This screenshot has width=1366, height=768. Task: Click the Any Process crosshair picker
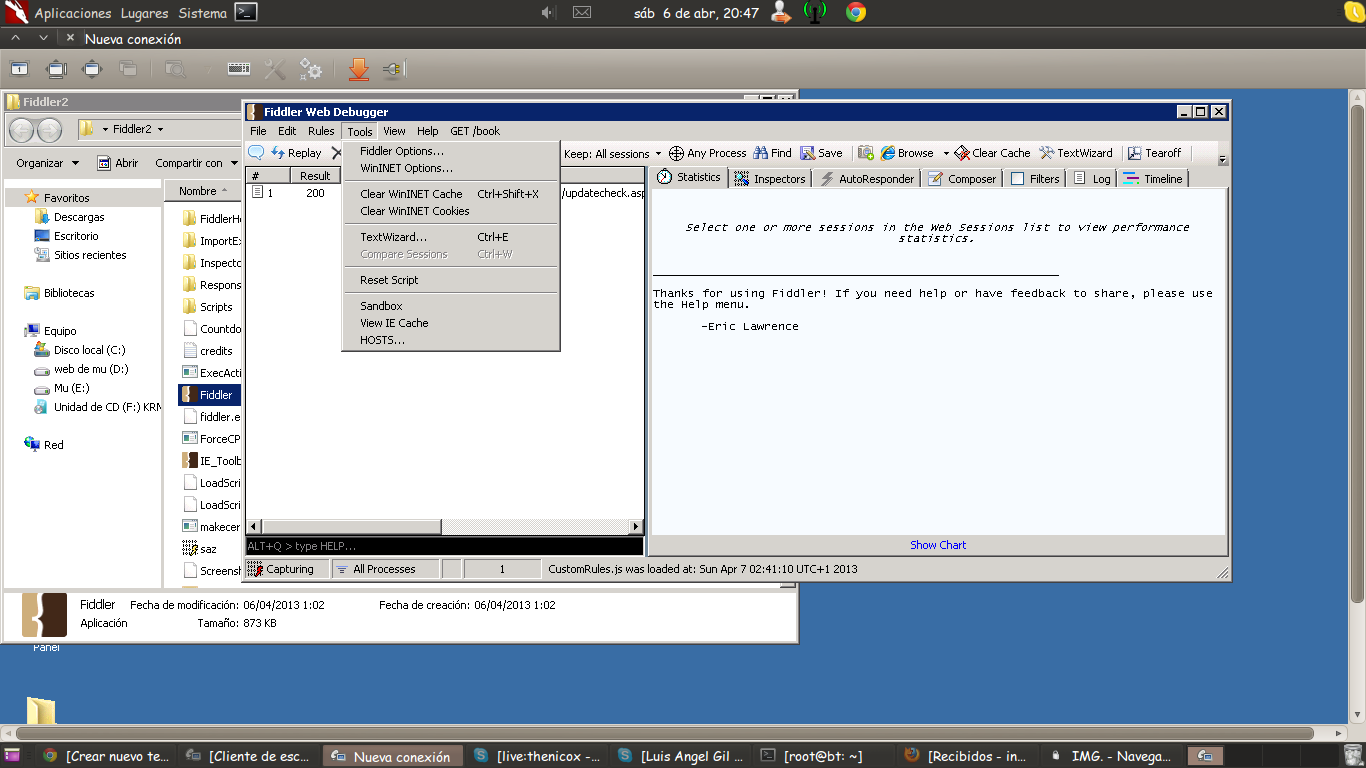click(707, 153)
